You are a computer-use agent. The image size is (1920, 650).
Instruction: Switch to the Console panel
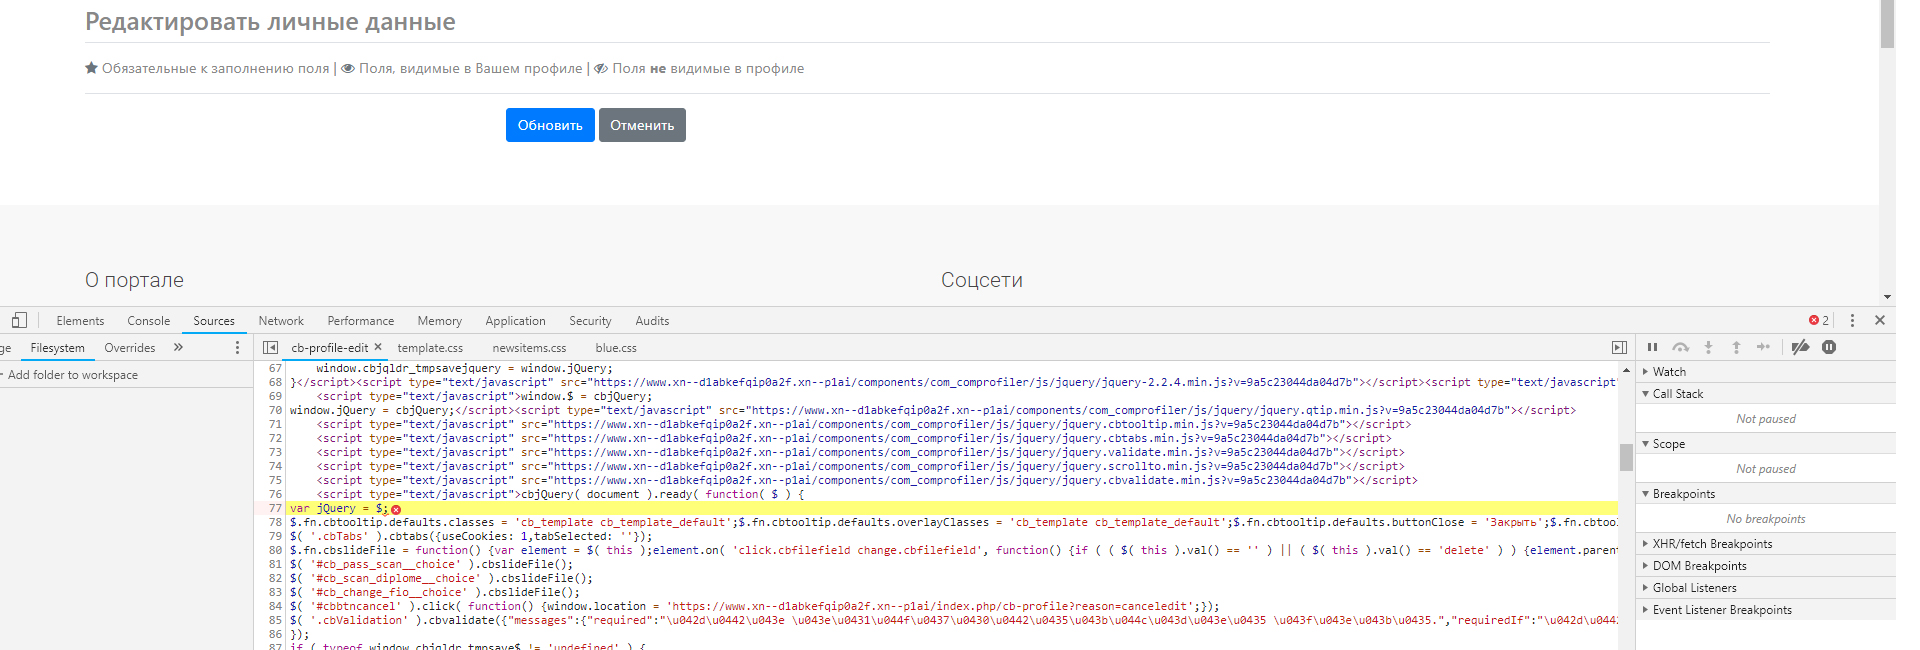pos(148,320)
